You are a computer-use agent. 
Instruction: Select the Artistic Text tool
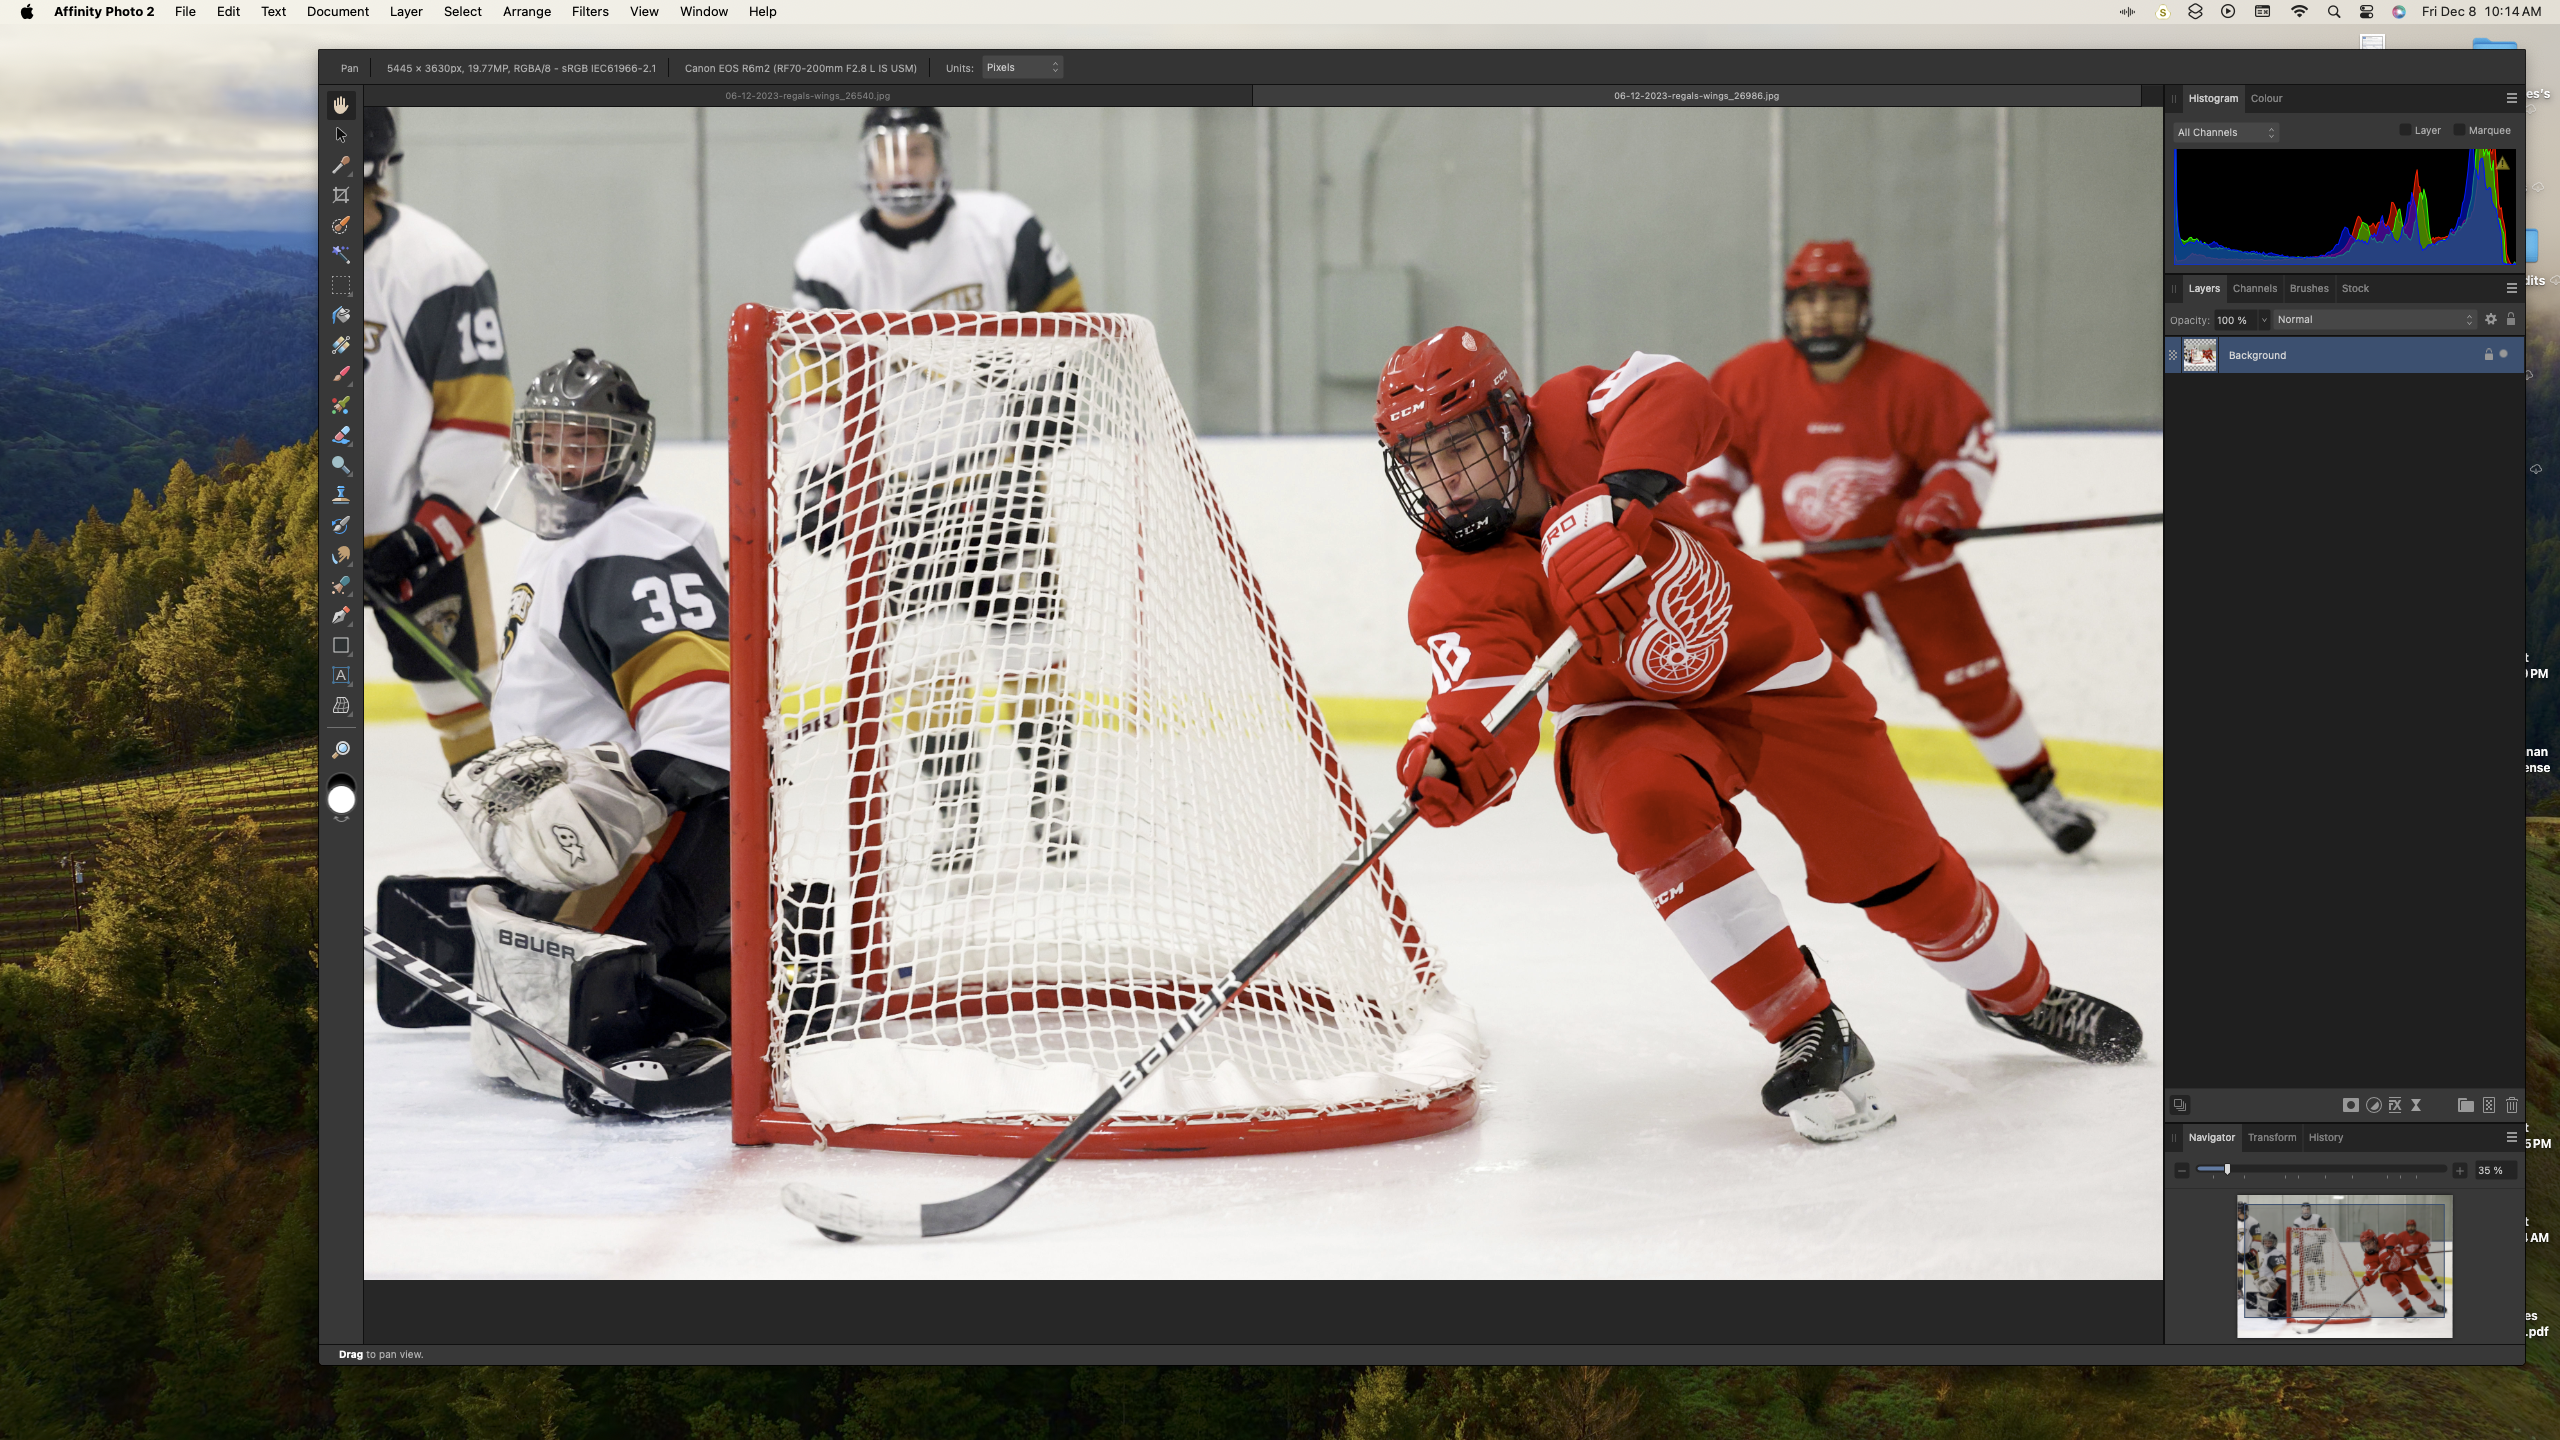[x=341, y=675]
